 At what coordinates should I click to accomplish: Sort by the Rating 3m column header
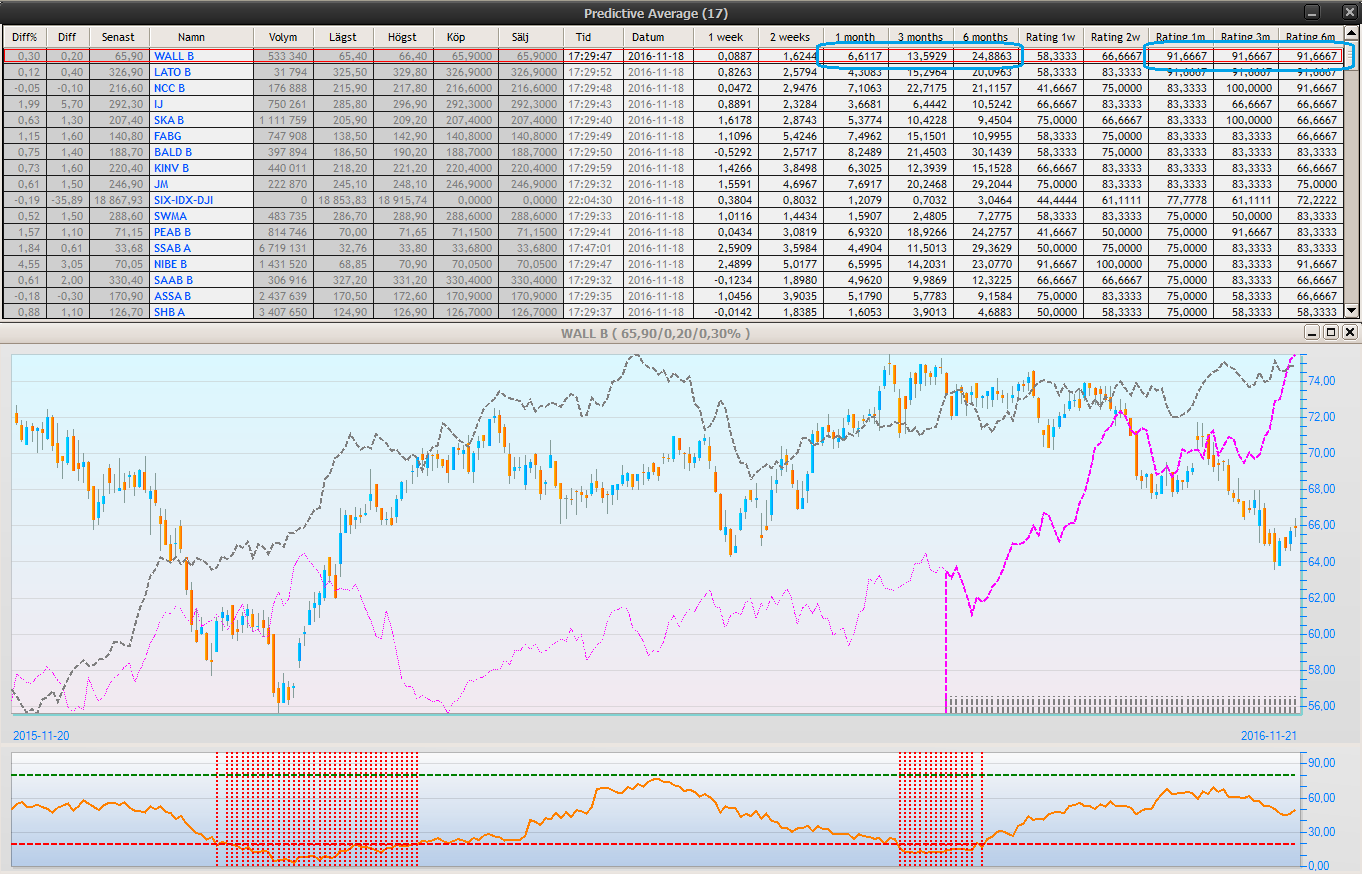pyautogui.click(x=1245, y=37)
